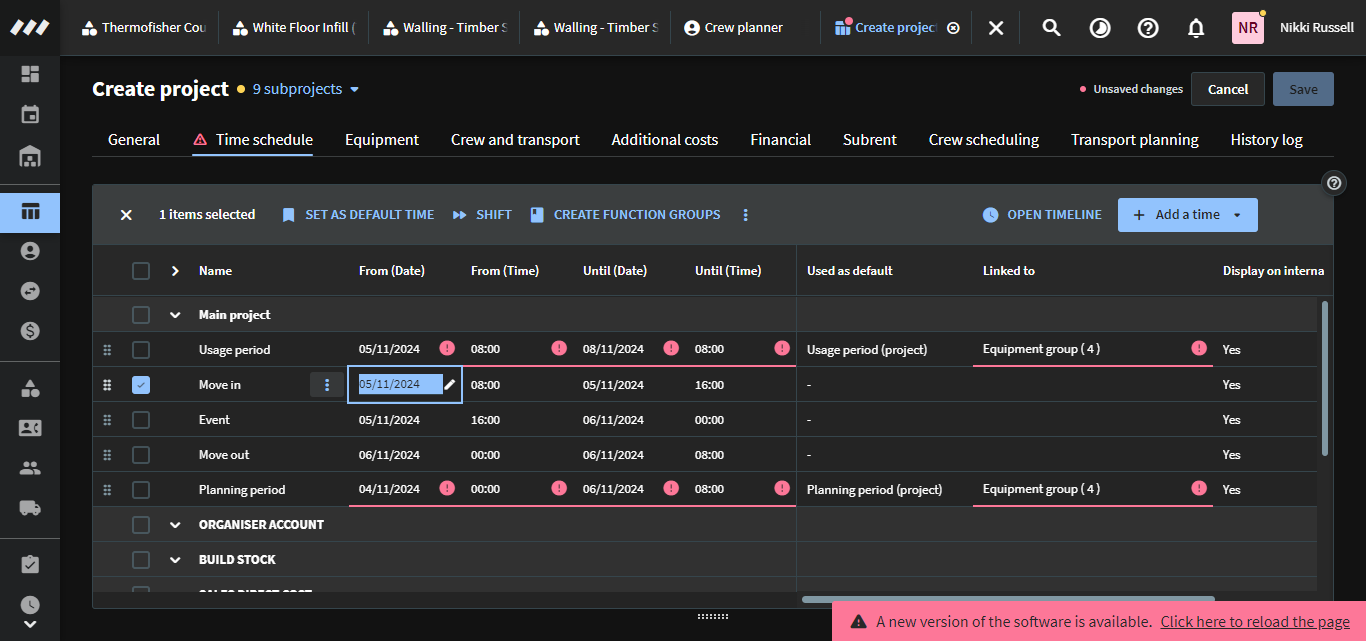Open the History log tab
The width and height of the screenshot is (1366, 641).
point(1267,140)
